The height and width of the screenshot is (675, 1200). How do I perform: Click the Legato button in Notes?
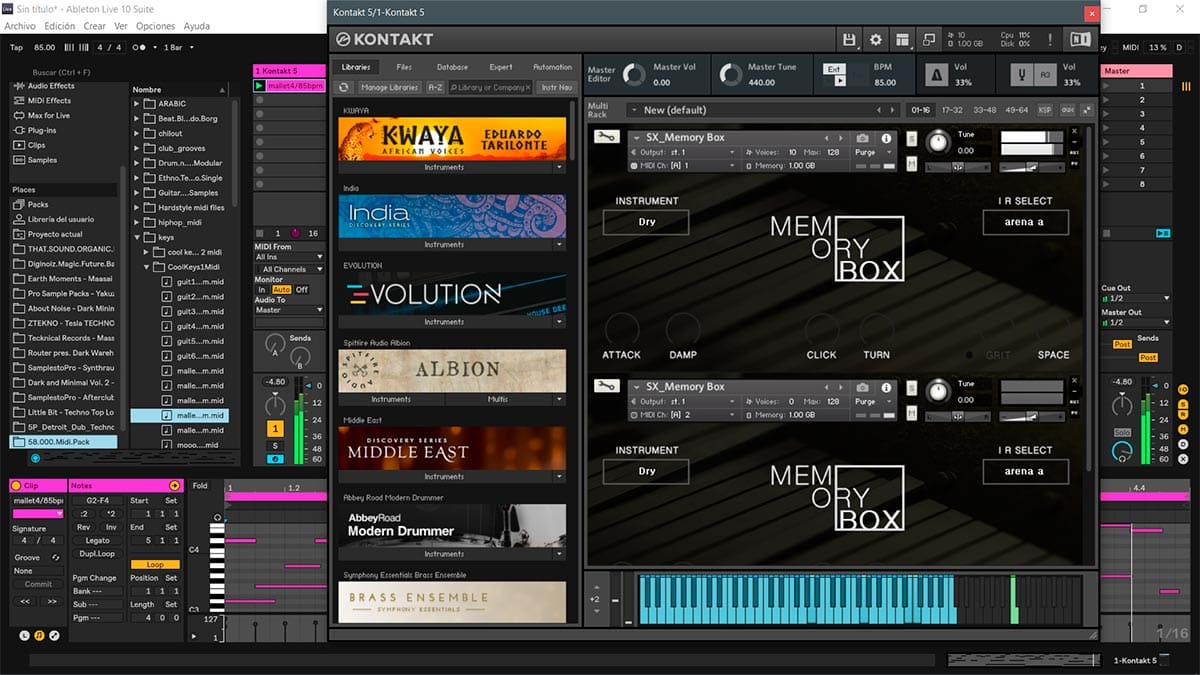click(97, 540)
